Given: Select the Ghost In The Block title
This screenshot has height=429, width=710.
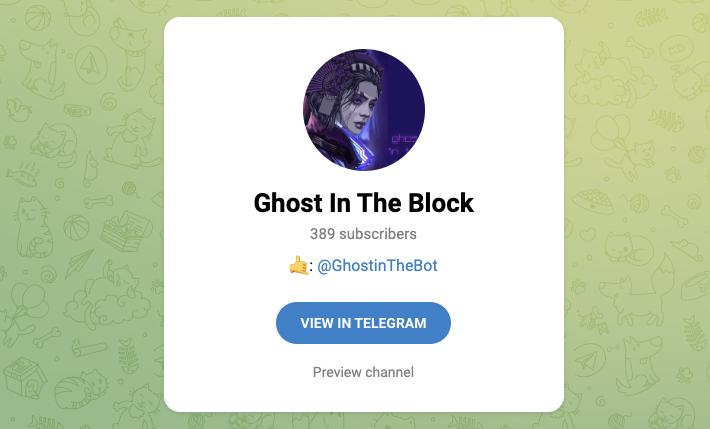Looking at the screenshot, I should point(364,203).
